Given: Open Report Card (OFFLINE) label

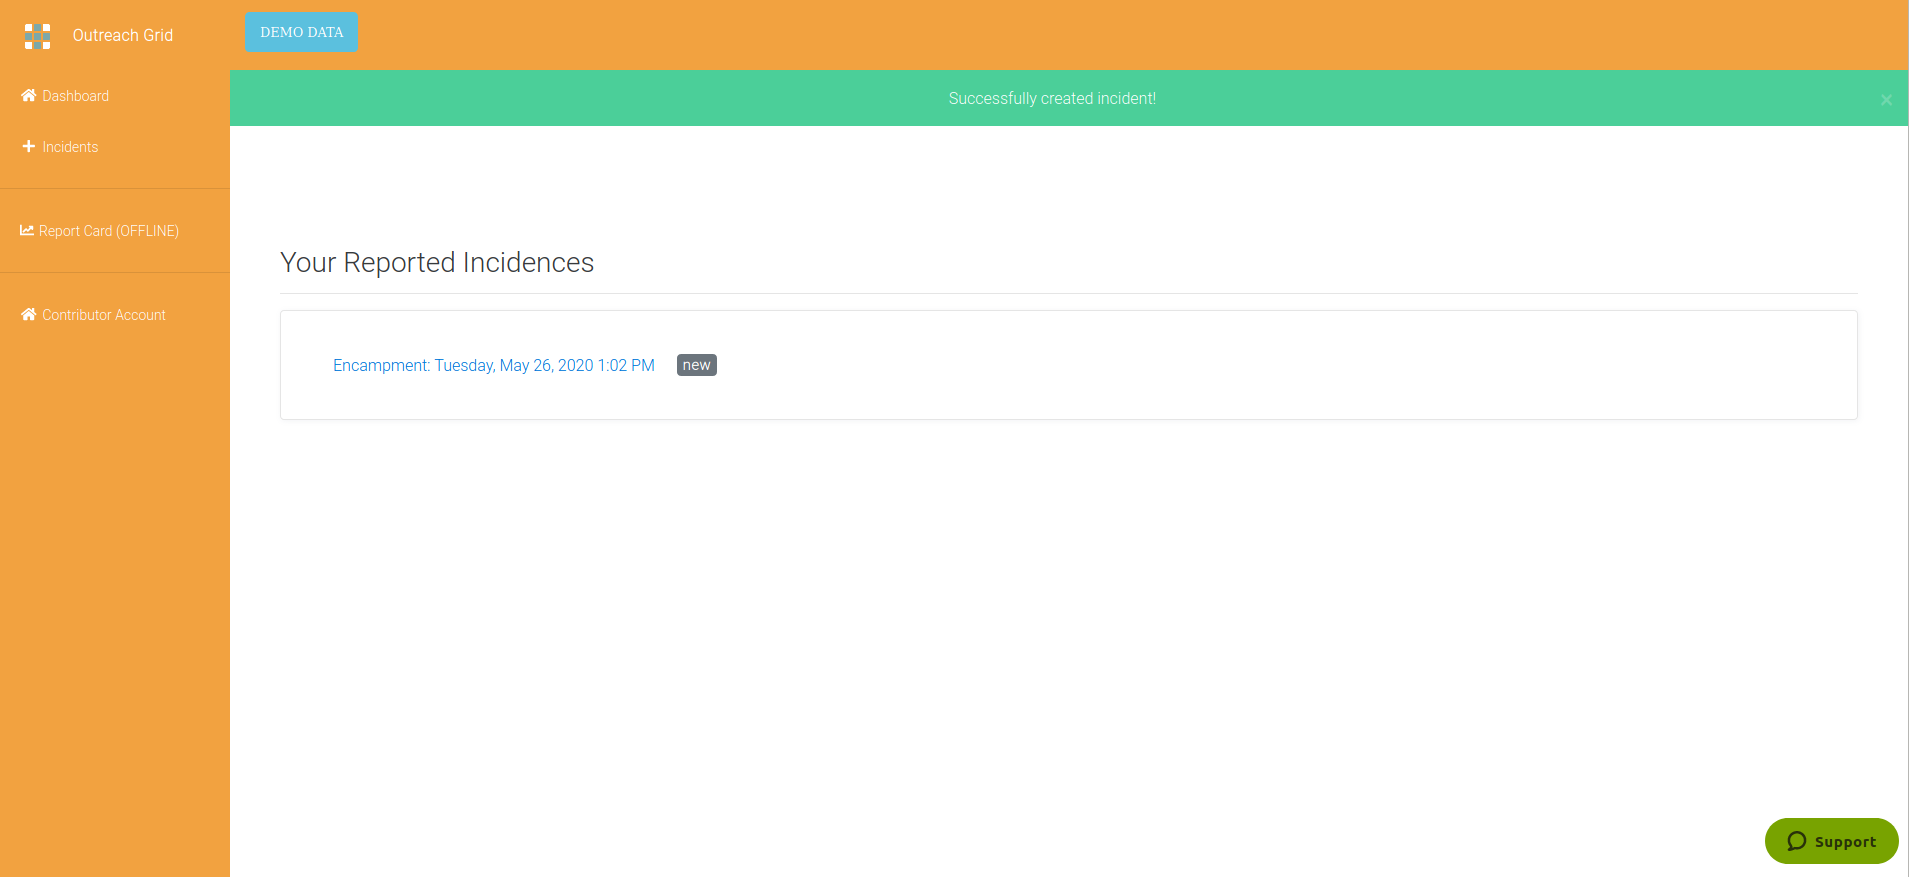Looking at the screenshot, I should click(109, 231).
